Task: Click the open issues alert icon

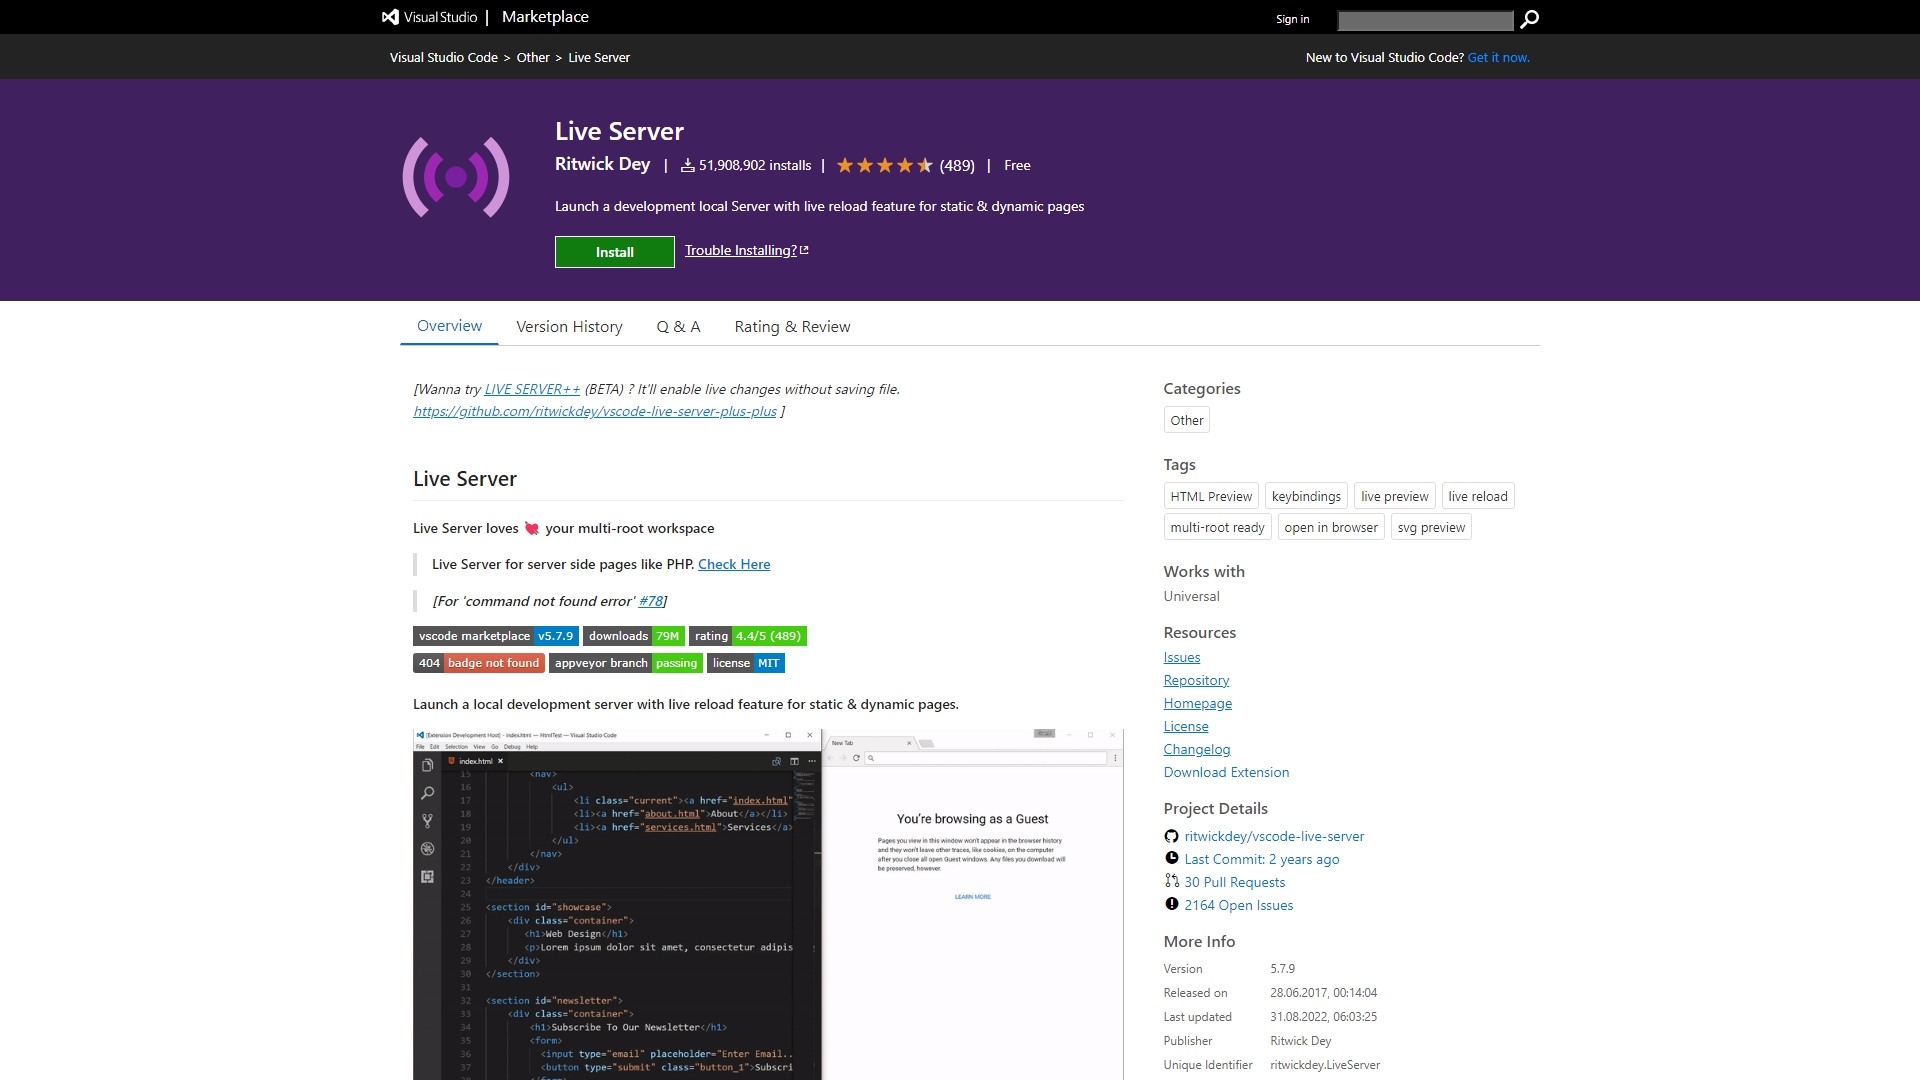Action: coord(1171,904)
